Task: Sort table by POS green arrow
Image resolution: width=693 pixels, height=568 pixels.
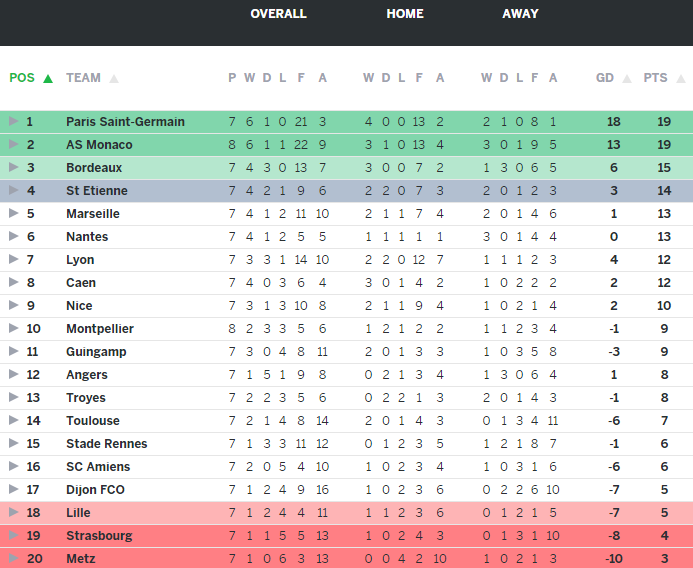Action: 48,78
